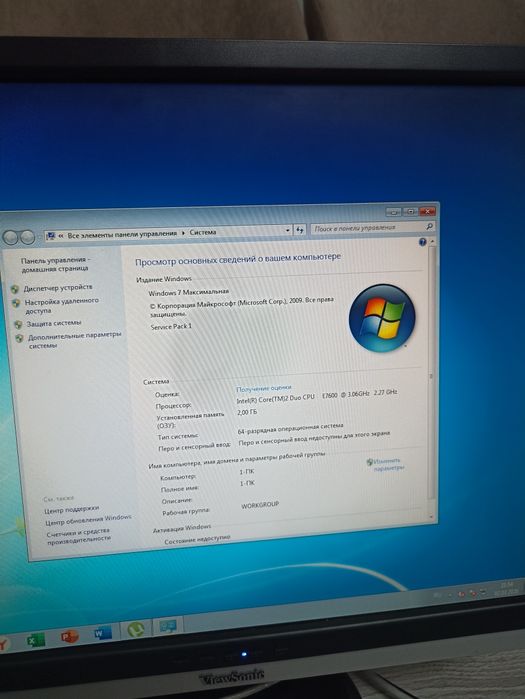
Task: Open uTorrent from the taskbar
Action: [135, 629]
